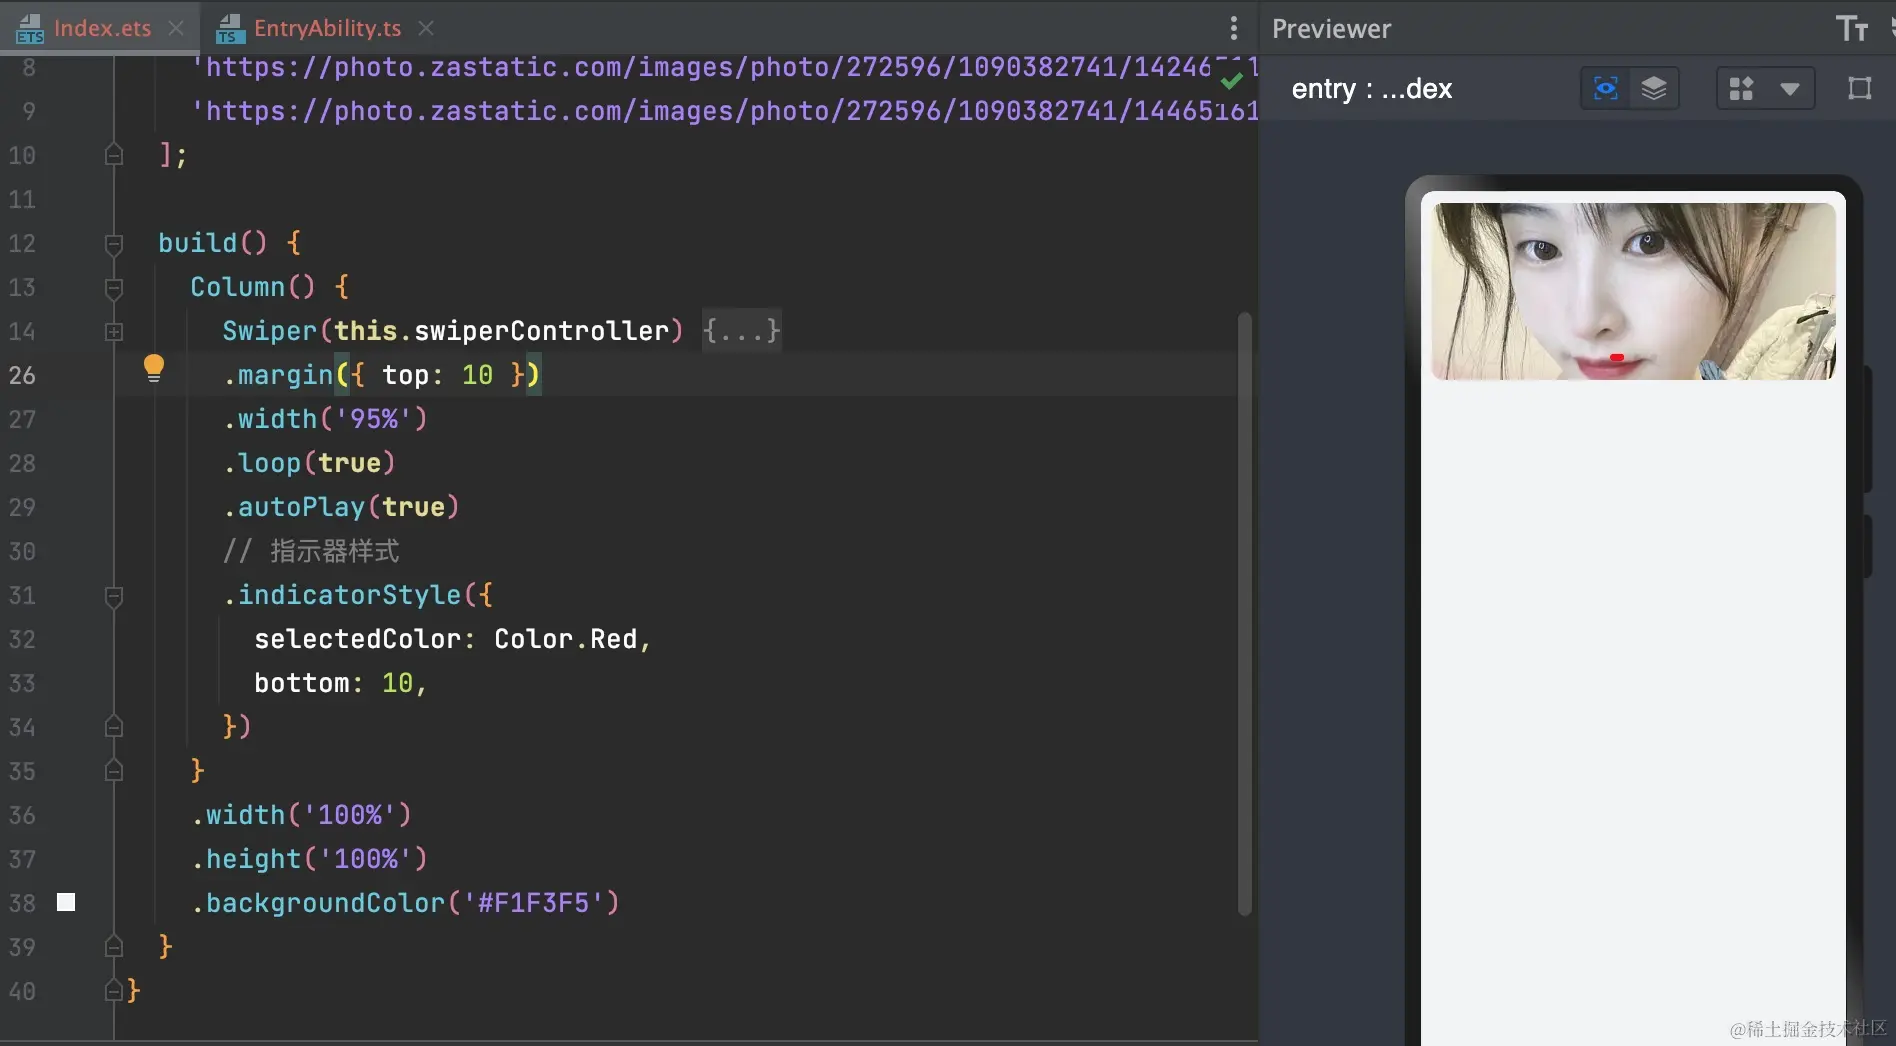
Task: Click the Column() code text
Action: coord(253,287)
